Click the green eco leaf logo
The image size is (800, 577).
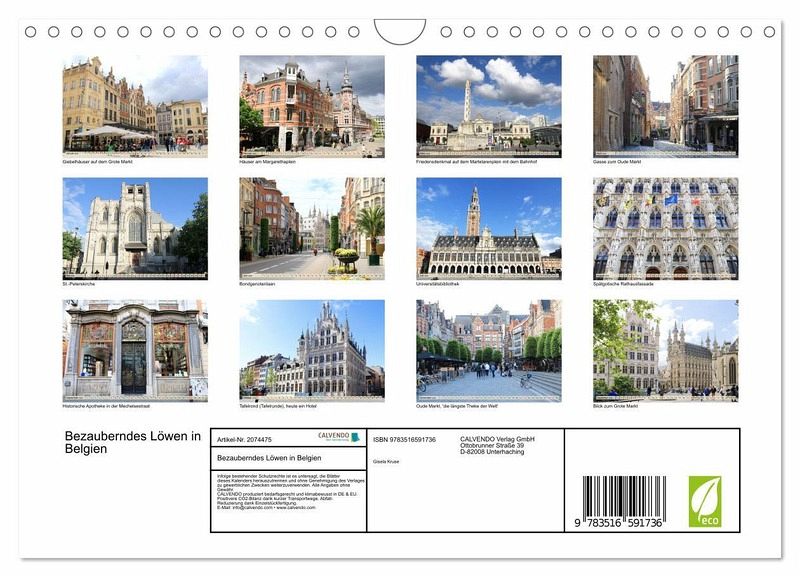click(x=704, y=500)
